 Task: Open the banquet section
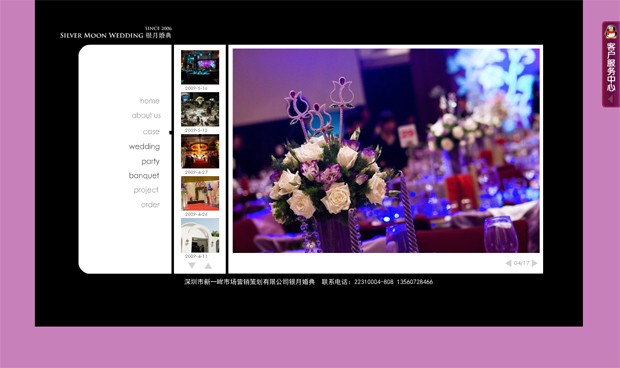pyautogui.click(x=144, y=176)
